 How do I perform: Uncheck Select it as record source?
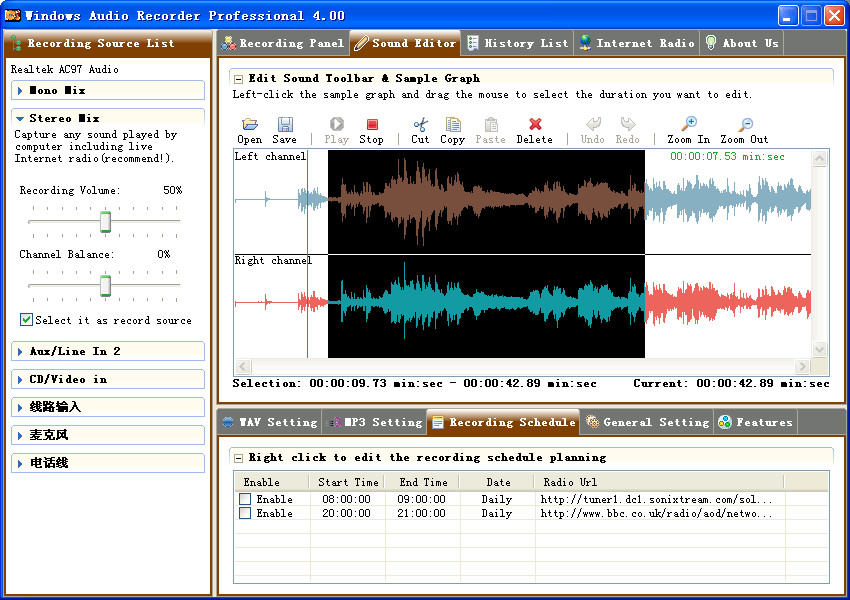pos(27,320)
